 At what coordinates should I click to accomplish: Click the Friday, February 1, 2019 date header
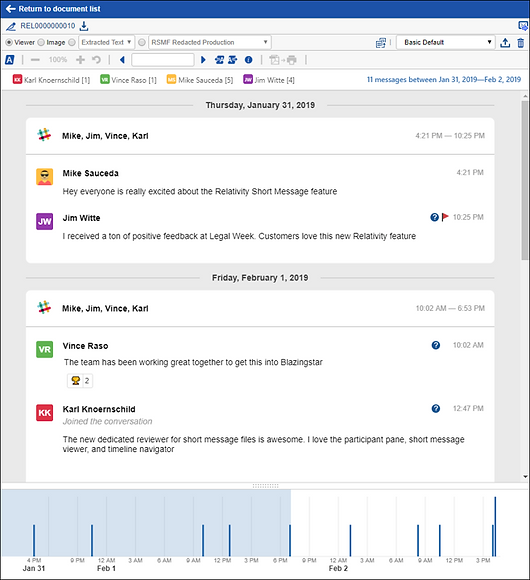pos(260,278)
